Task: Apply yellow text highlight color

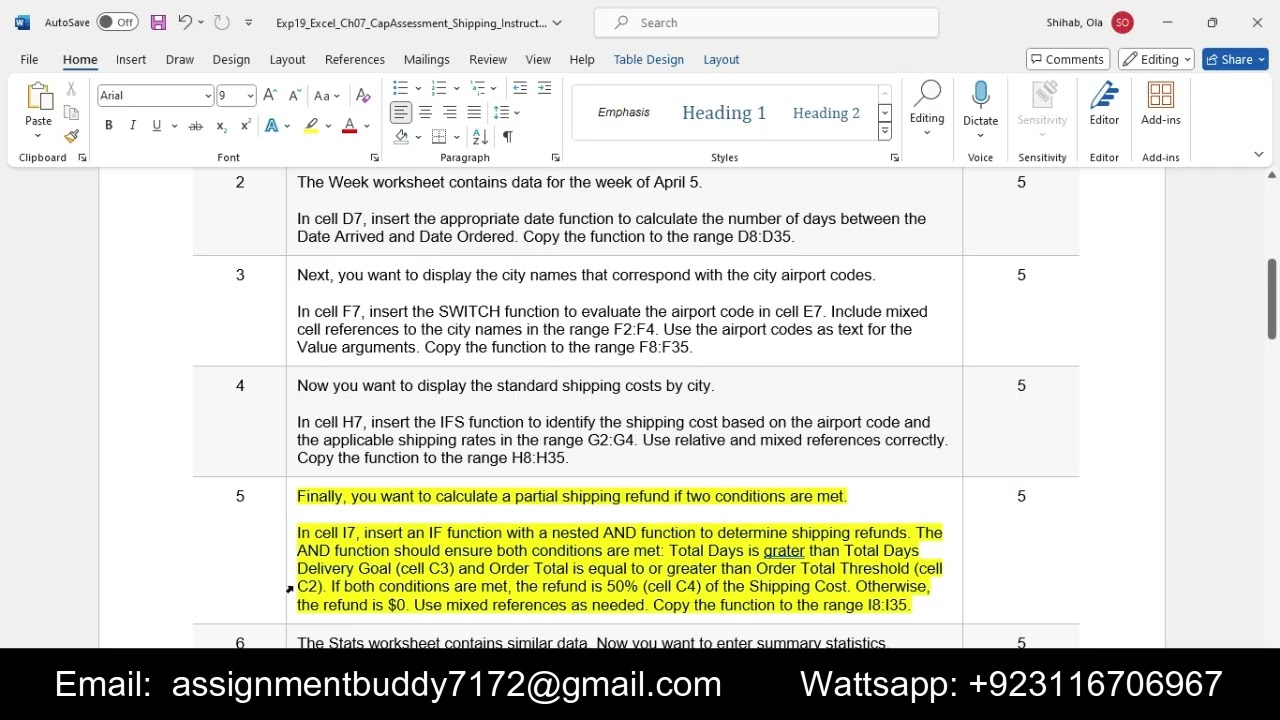Action: point(312,126)
